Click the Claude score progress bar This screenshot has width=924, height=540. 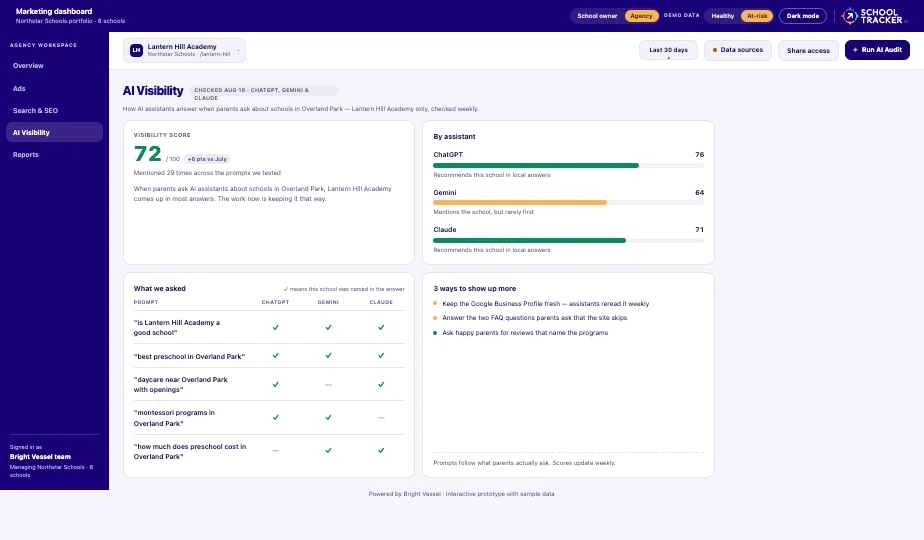point(568,241)
